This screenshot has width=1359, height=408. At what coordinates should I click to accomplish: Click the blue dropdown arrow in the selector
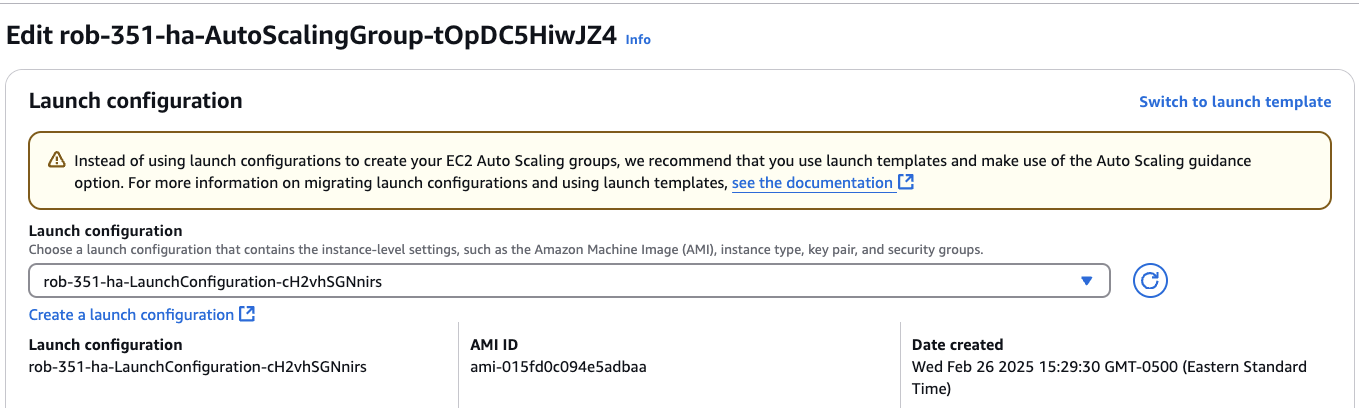click(1087, 282)
